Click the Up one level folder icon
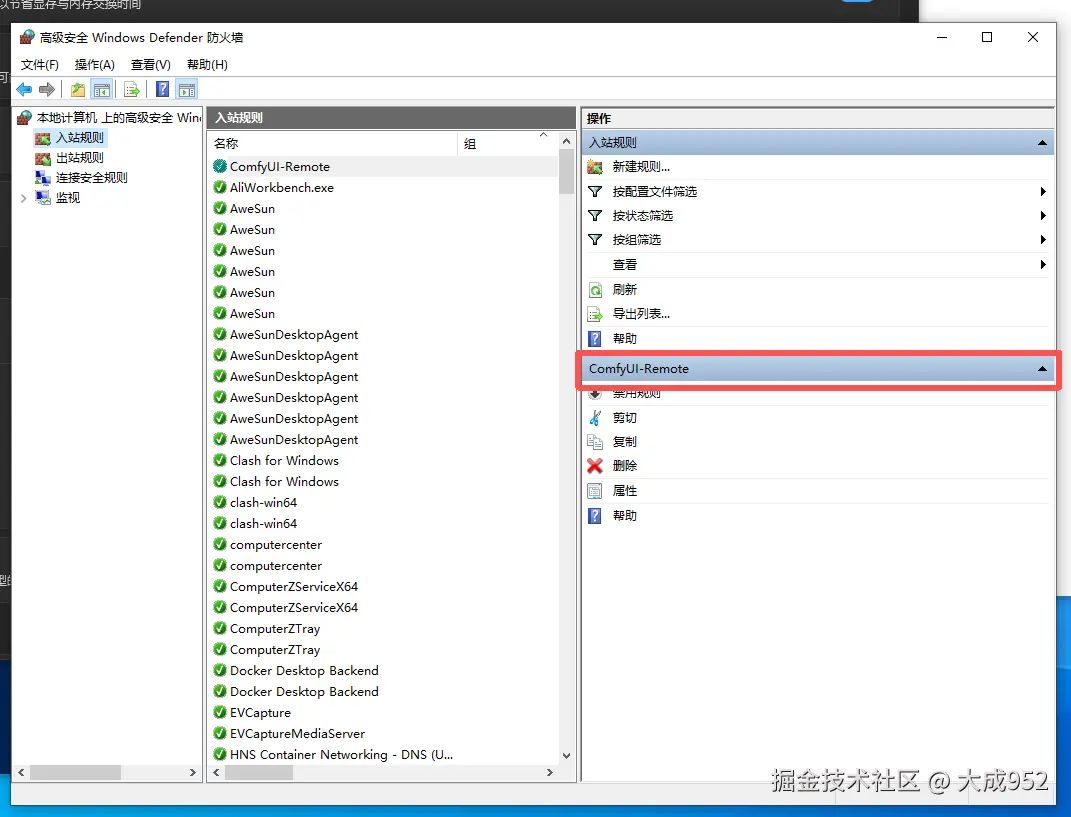Viewport: 1071px width, 817px height. 78,89
